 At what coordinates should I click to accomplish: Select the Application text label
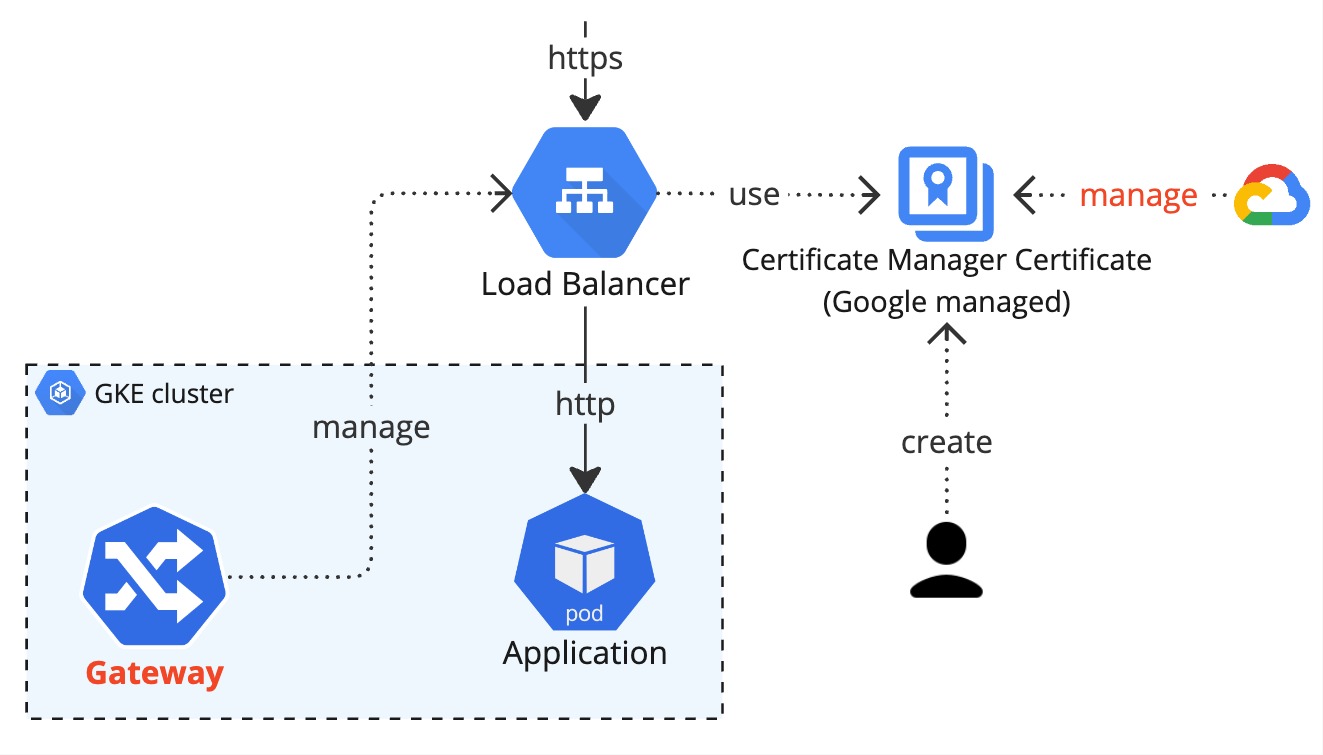(x=584, y=652)
